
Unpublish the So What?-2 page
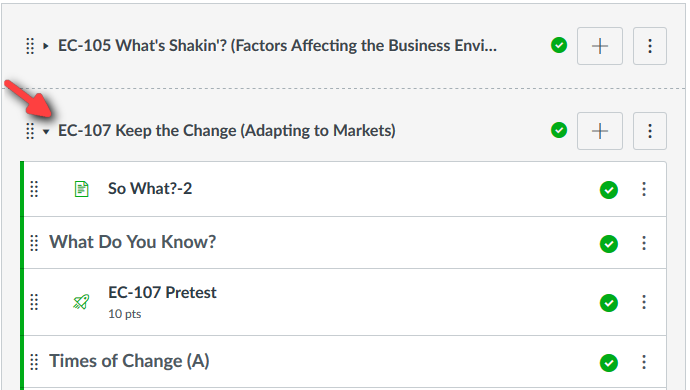(x=609, y=190)
